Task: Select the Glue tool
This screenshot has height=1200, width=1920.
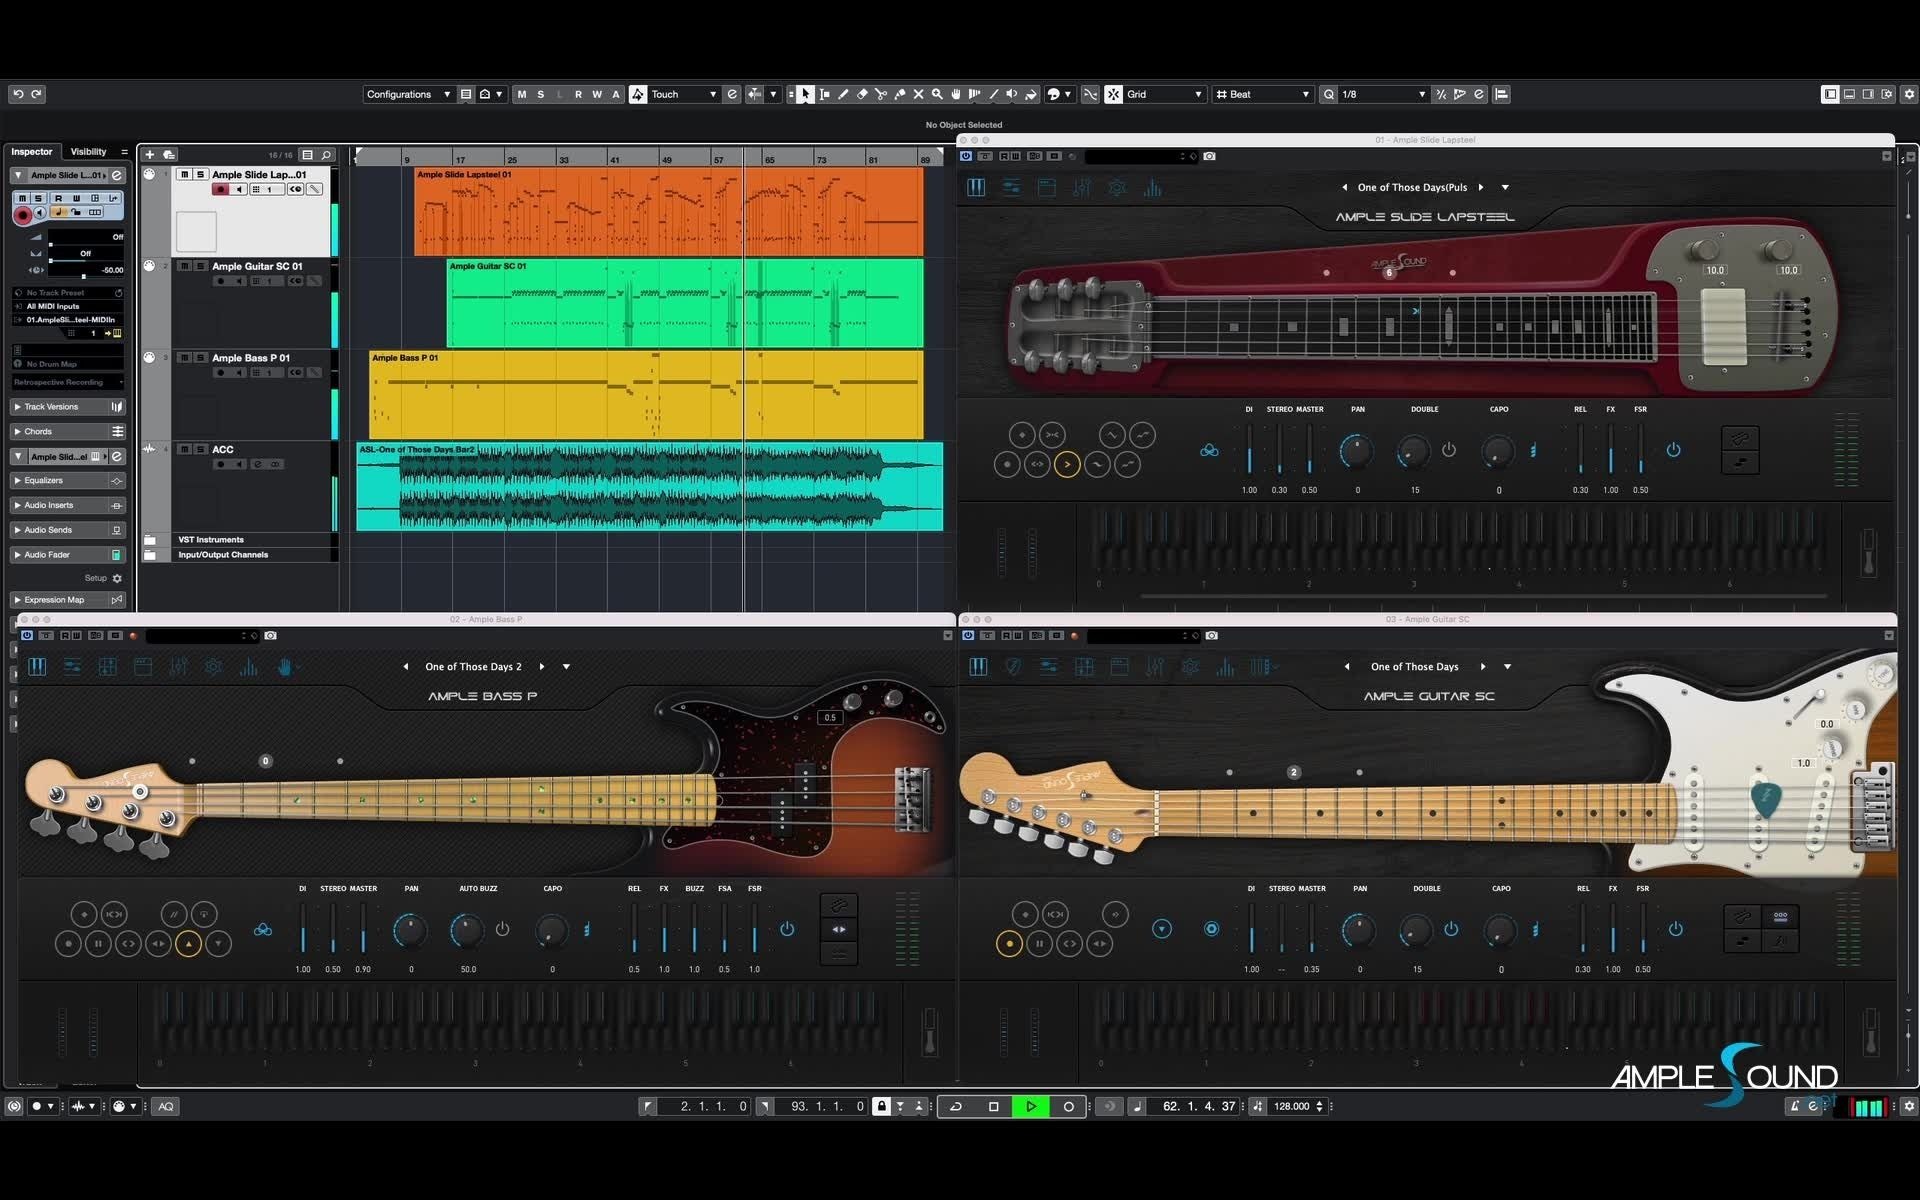Action: click(x=900, y=94)
